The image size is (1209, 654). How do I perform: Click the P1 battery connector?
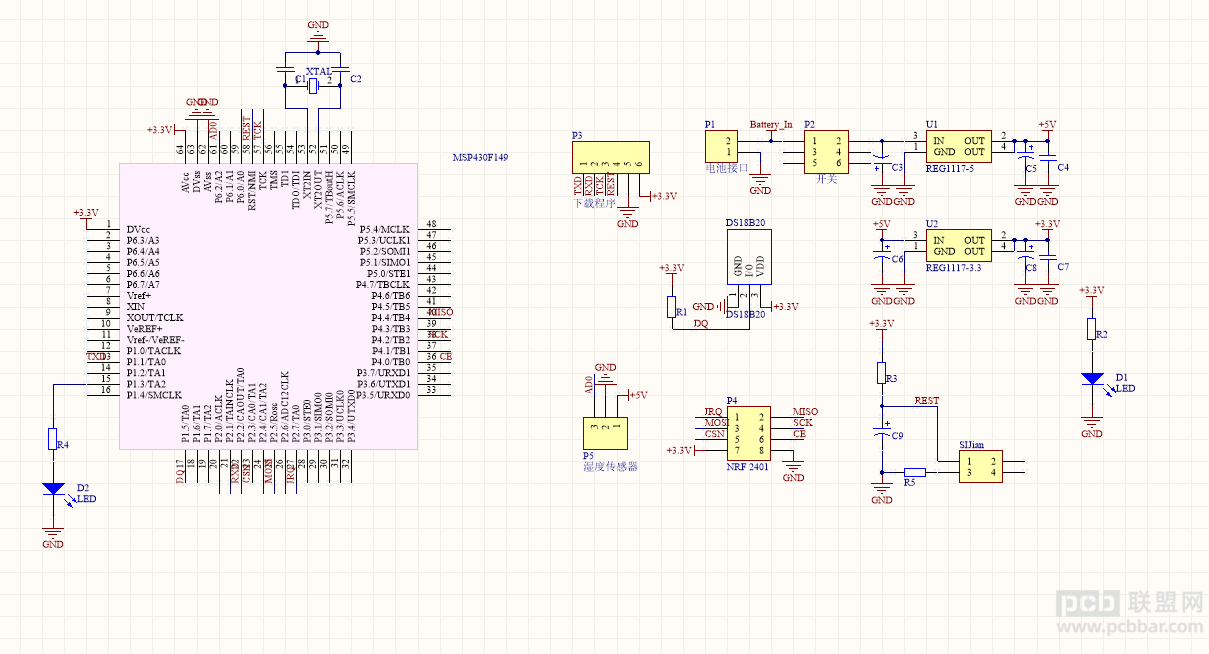point(725,147)
